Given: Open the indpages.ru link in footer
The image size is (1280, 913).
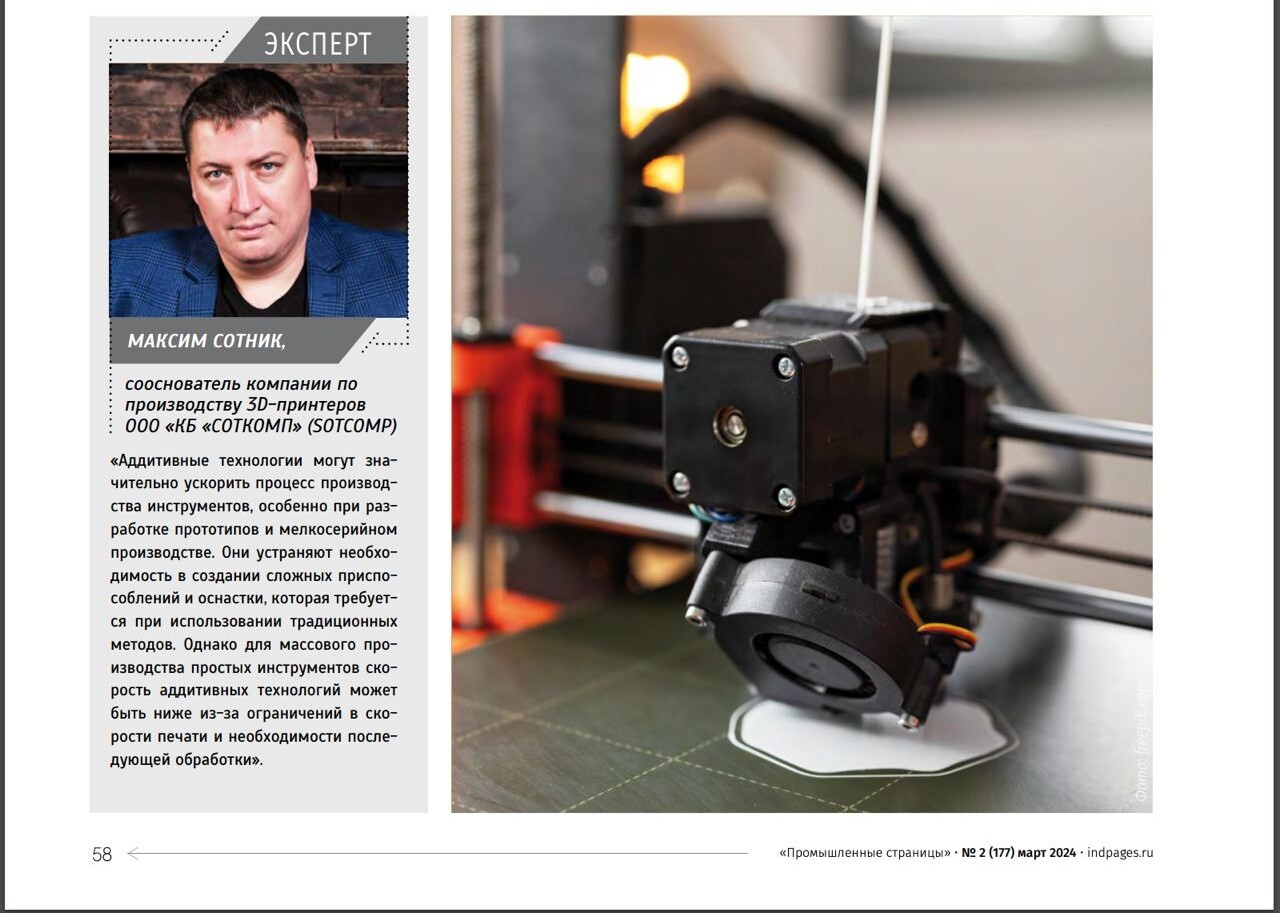Looking at the screenshot, I should pyautogui.click(x=1119, y=853).
